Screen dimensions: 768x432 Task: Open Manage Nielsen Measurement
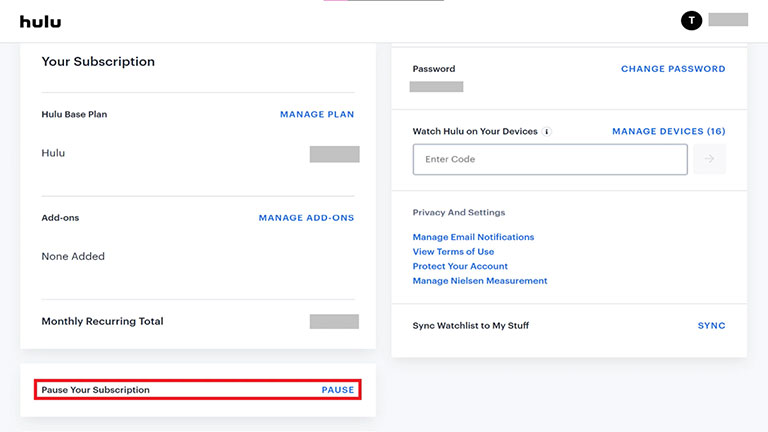click(480, 281)
